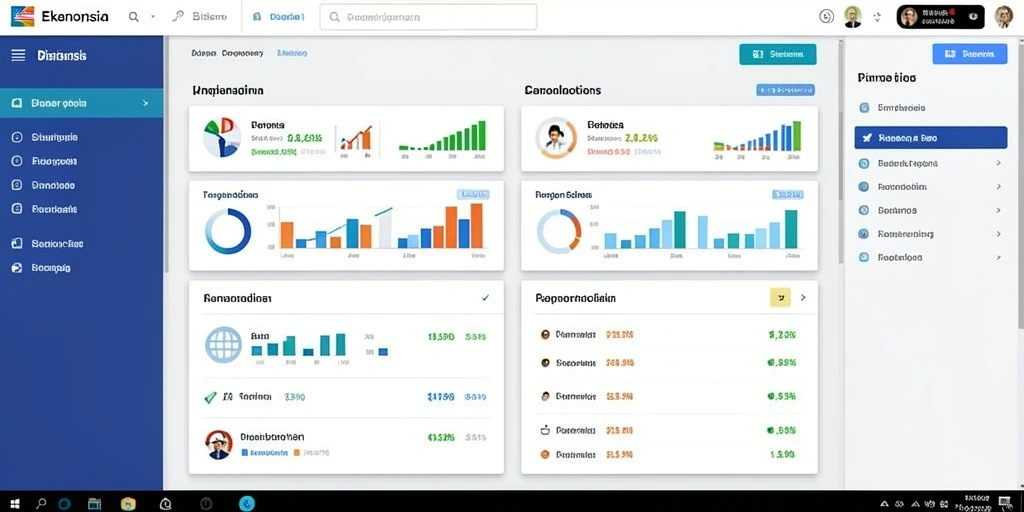Toggle the green check row icon

(210, 397)
